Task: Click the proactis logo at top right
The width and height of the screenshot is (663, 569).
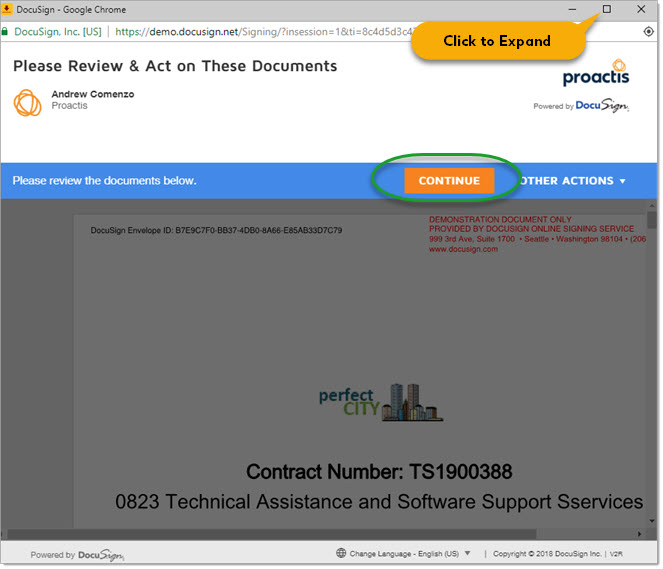Action: pos(596,73)
